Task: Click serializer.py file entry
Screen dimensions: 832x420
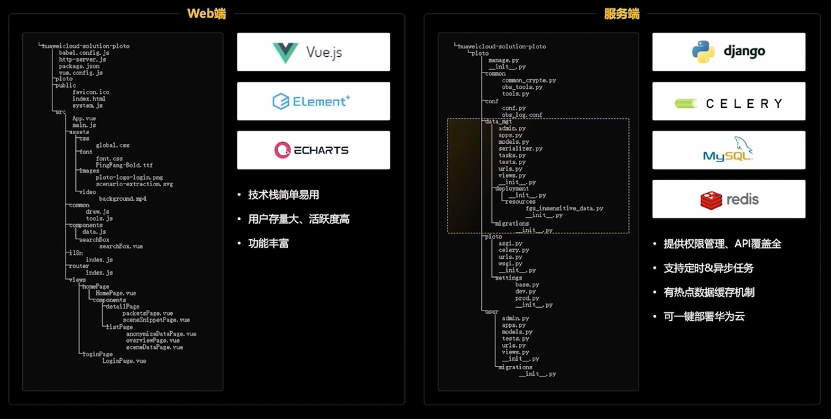Action: 521,149
